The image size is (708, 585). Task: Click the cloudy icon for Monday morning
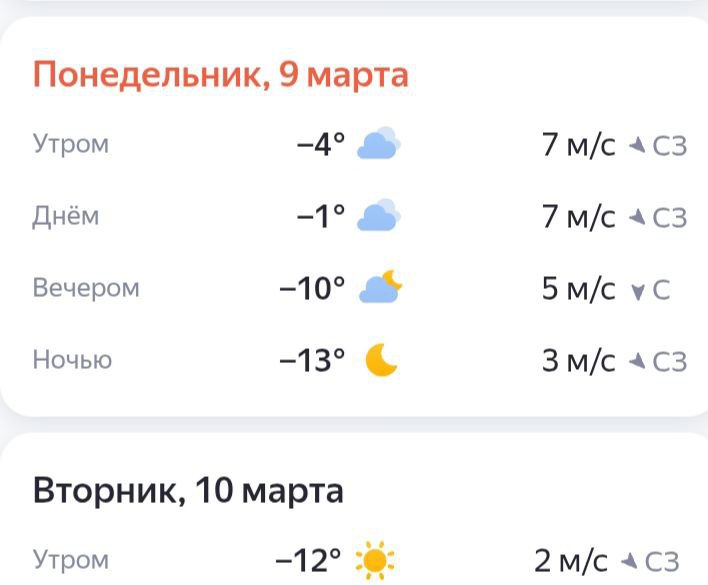click(379, 145)
